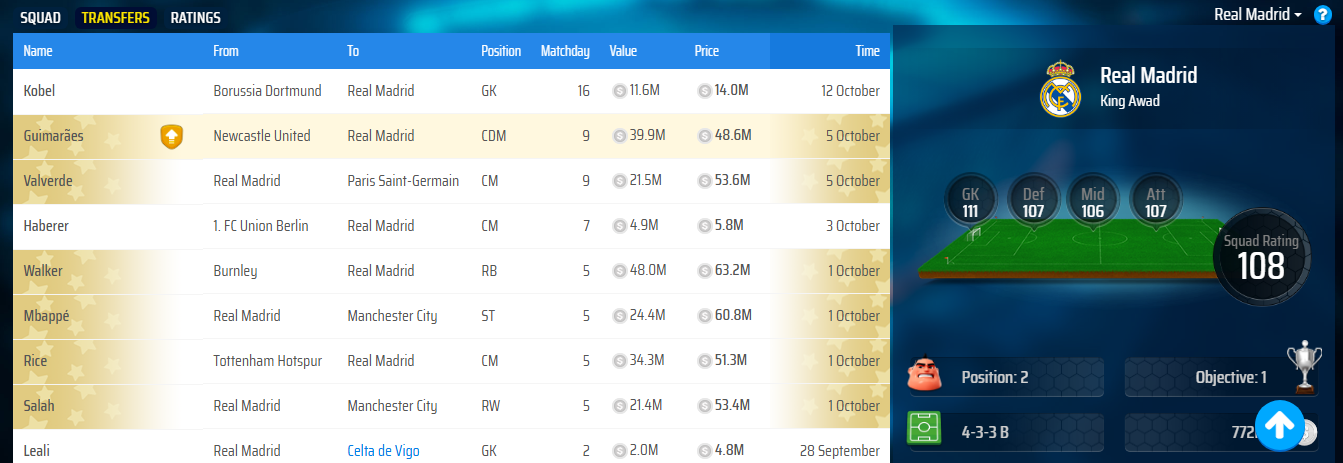Viewport: 1343px width, 463px height.
Task: Select the Mbappé transfer row
Action: coord(450,316)
